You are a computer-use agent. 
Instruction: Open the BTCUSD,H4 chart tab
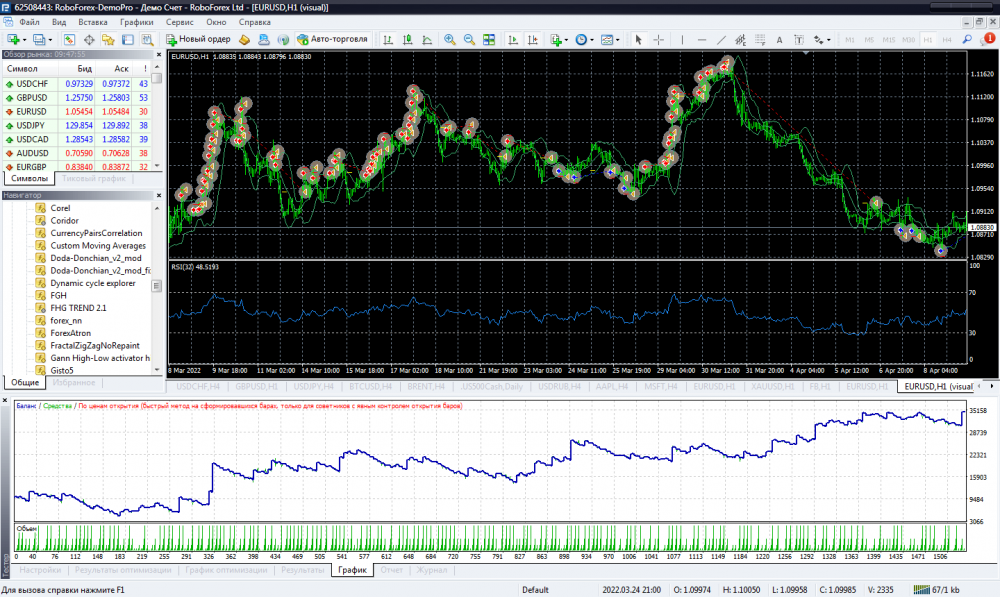pos(370,387)
